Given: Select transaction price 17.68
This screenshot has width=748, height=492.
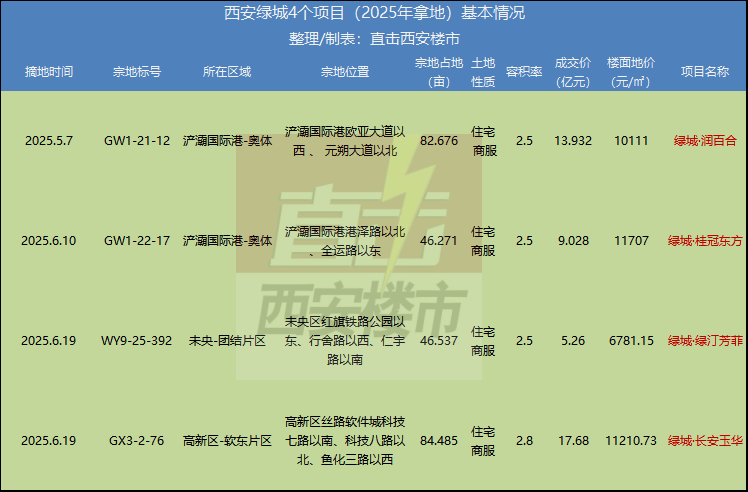Looking at the screenshot, I should pyautogui.click(x=573, y=440).
